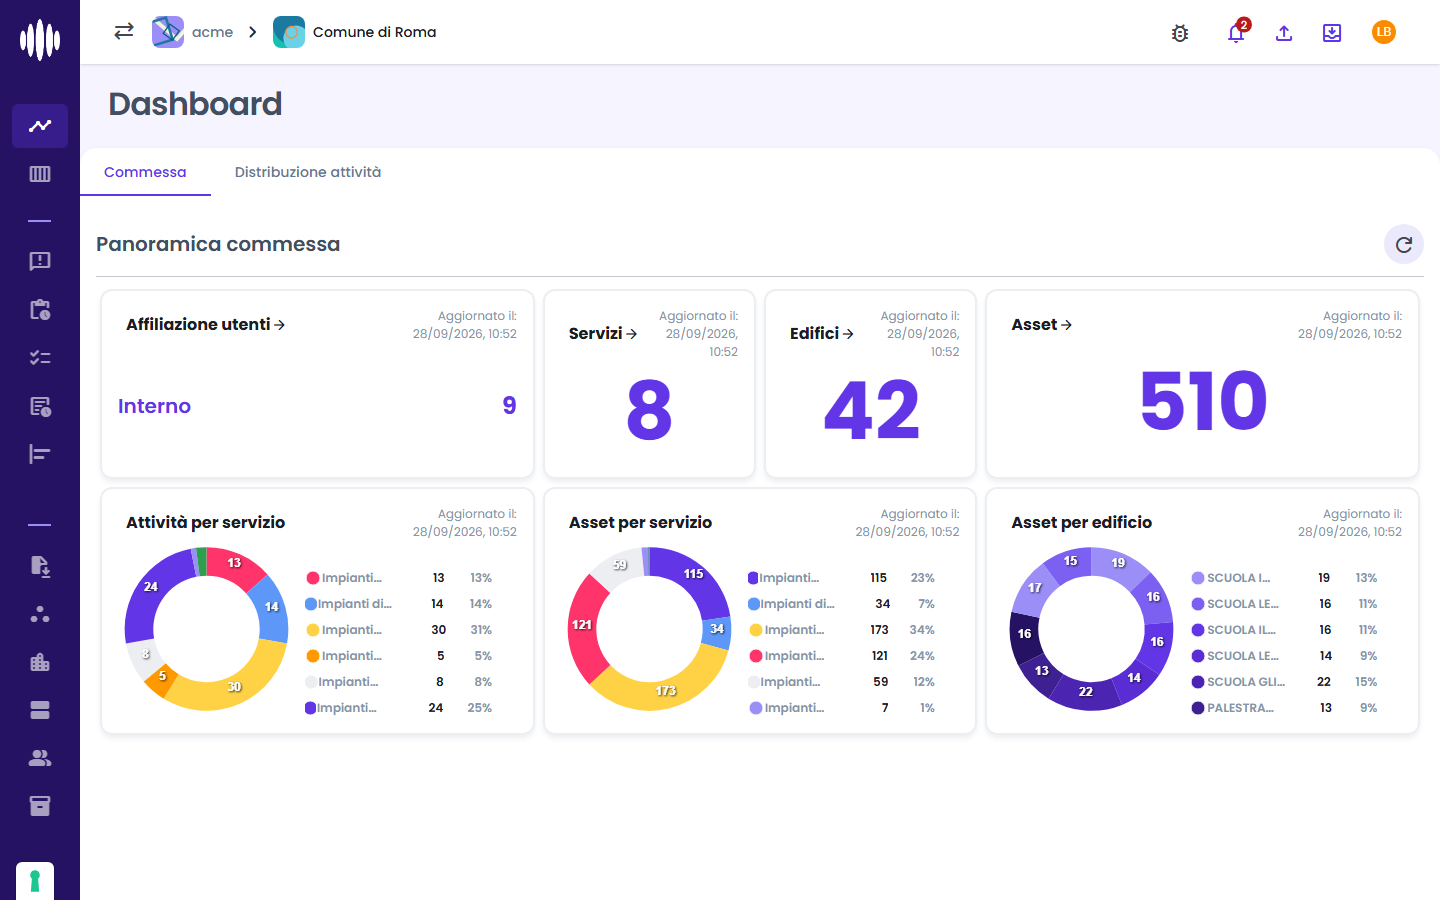Refresh the Panoramica commessa overview
The height and width of the screenshot is (900, 1440).
pos(1404,244)
